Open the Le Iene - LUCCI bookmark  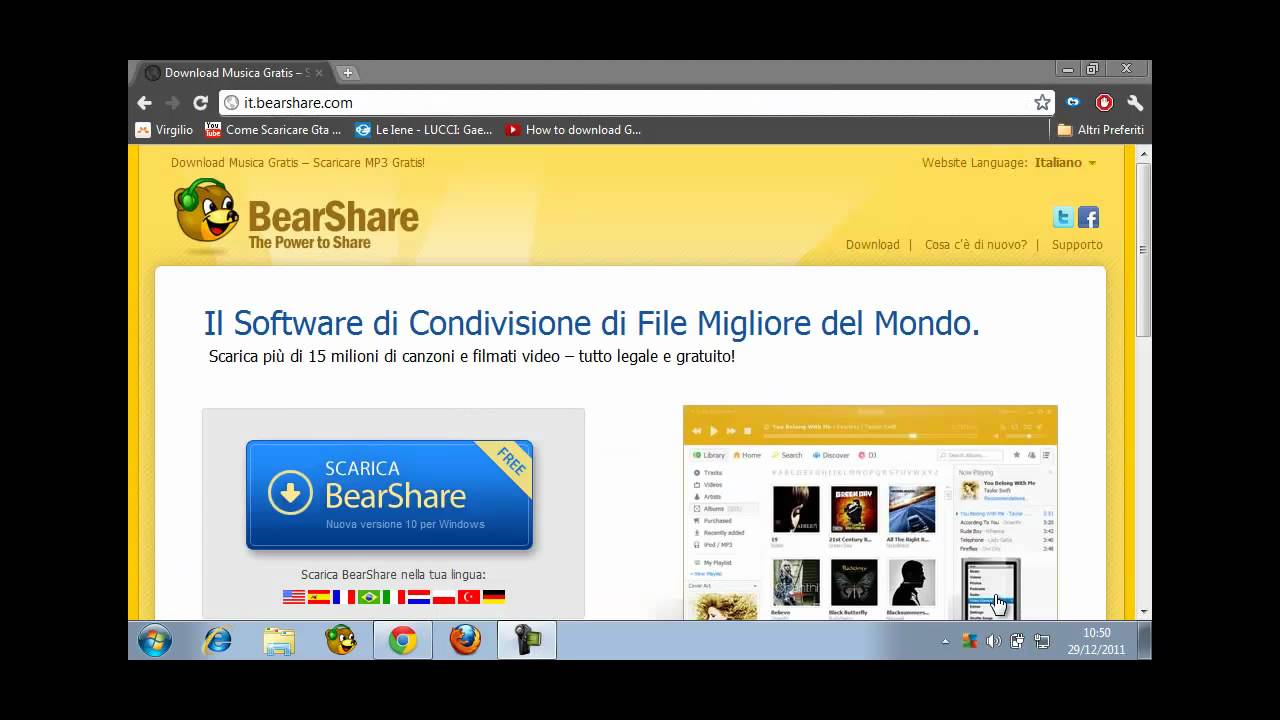[423, 130]
